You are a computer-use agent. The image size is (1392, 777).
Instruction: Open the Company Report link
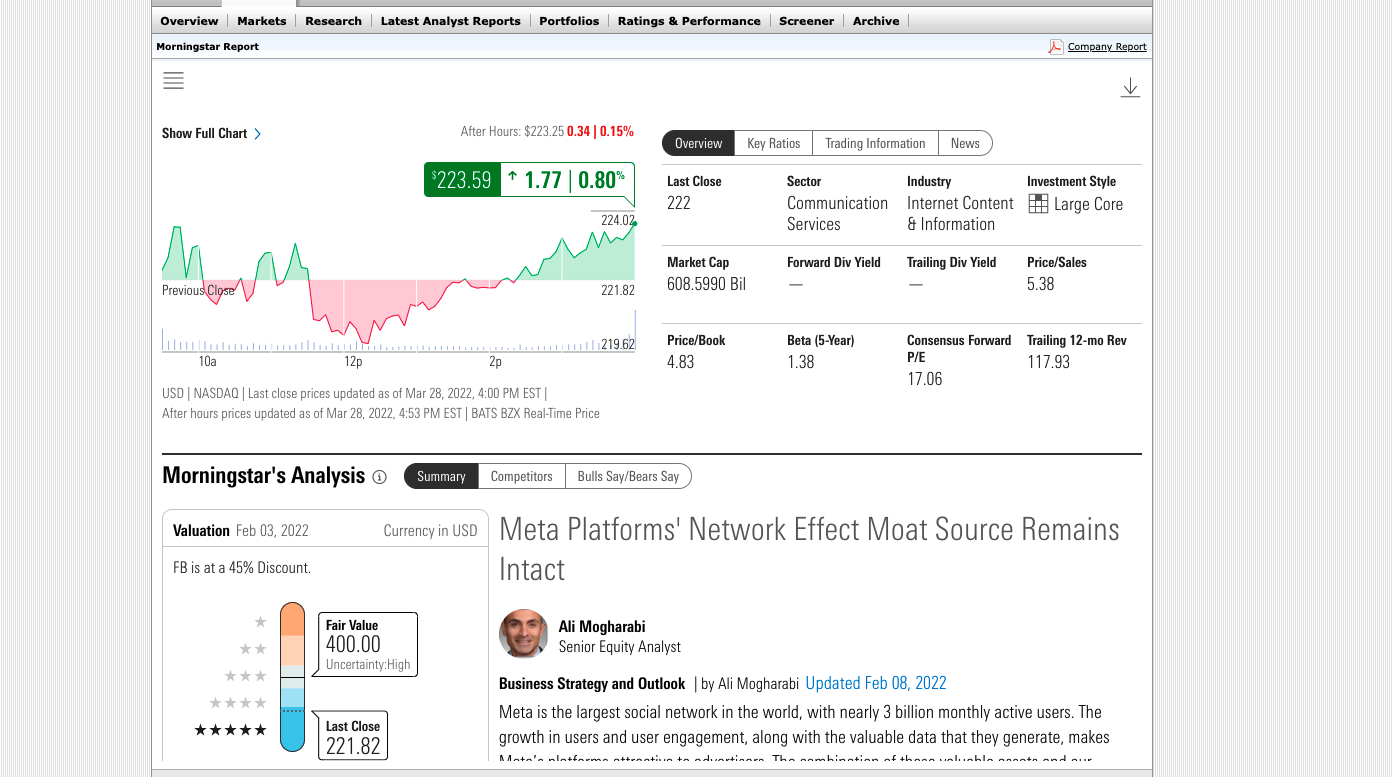tap(1107, 47)
